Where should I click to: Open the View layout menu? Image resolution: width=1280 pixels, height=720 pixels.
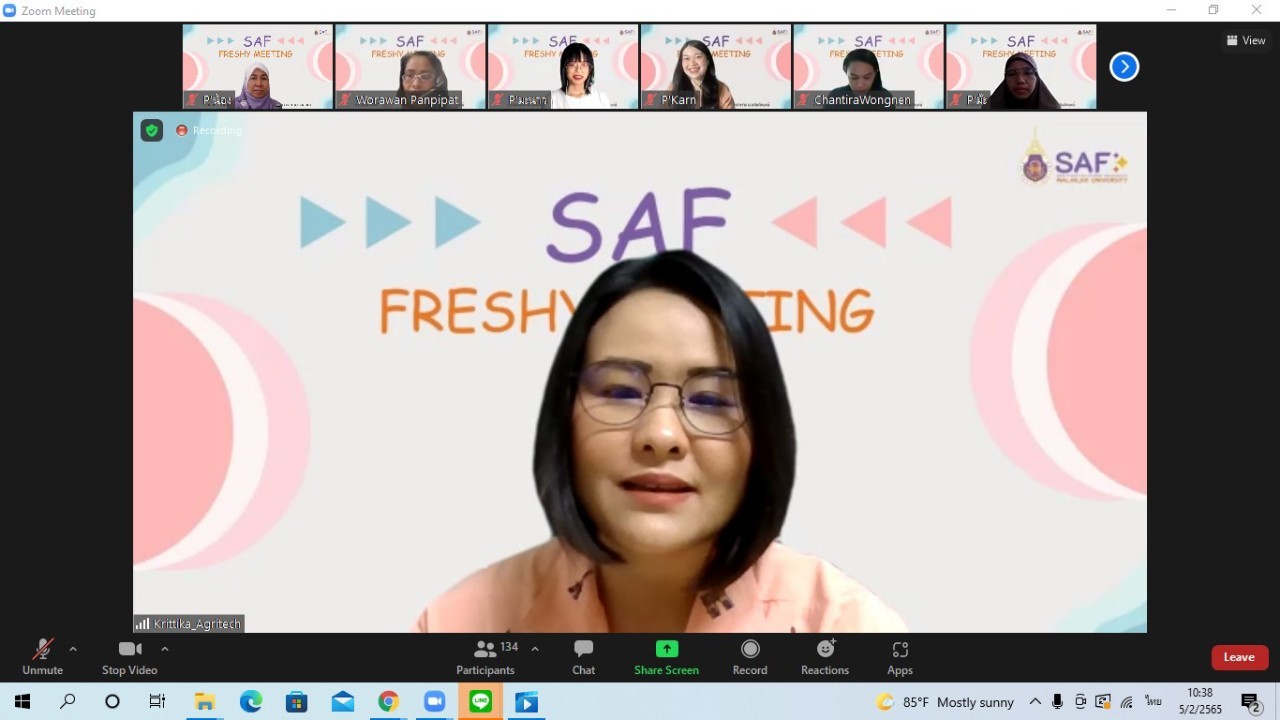tap(1246, 41)
